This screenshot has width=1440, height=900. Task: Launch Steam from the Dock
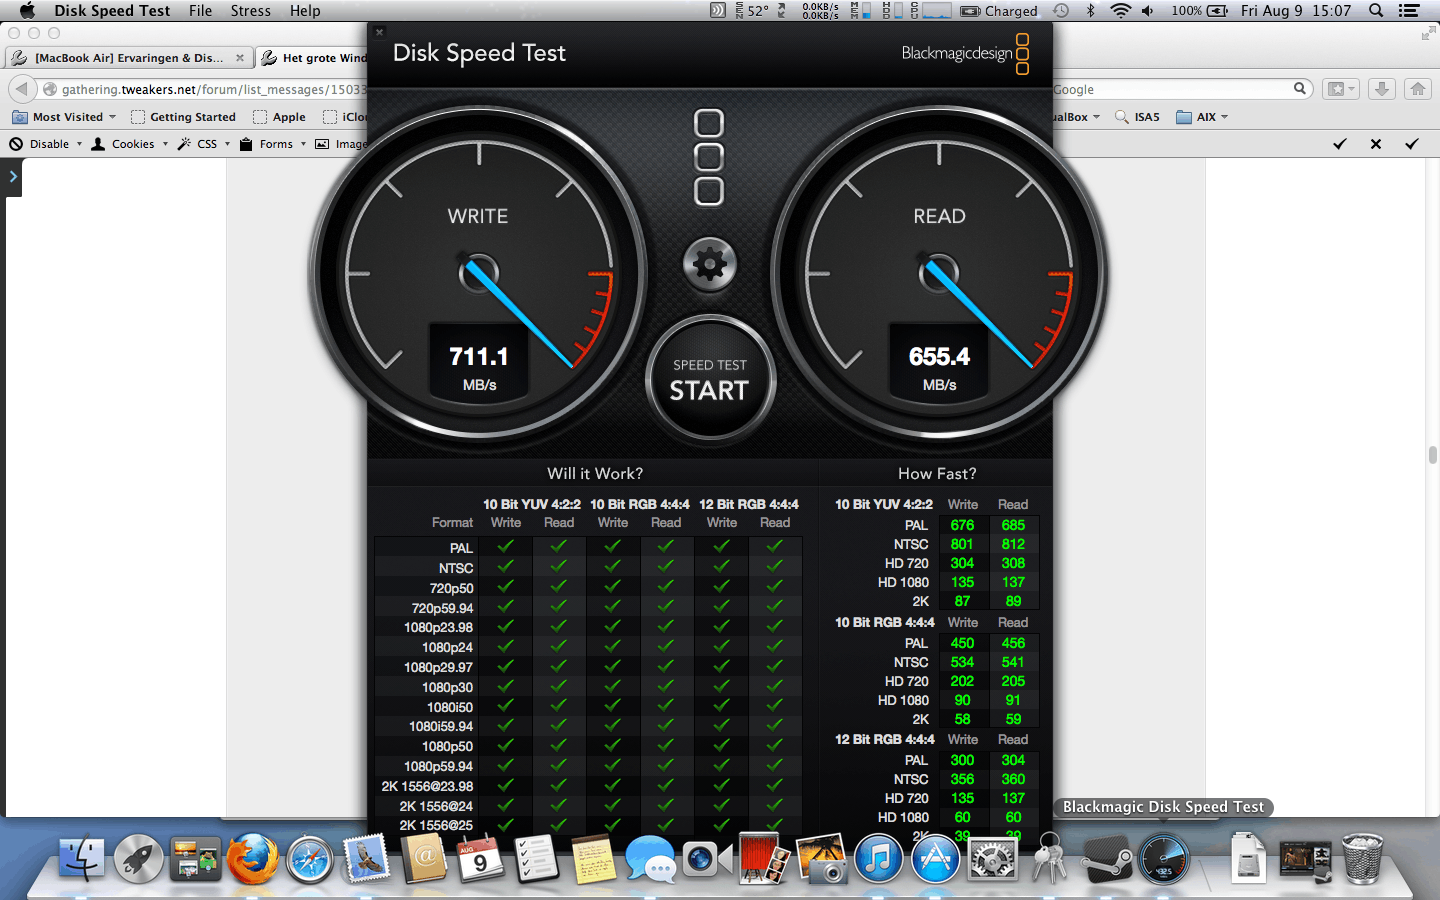point(1107,859)
